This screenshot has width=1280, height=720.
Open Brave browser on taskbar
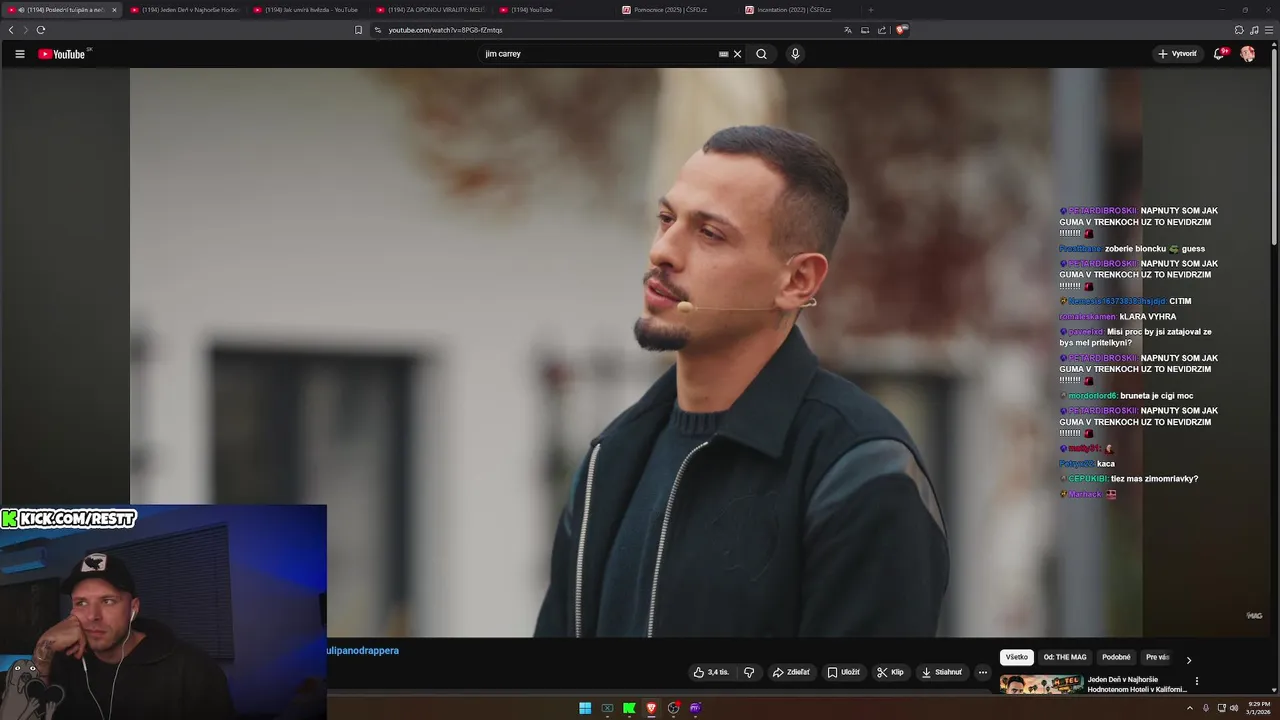pos(651,708)
